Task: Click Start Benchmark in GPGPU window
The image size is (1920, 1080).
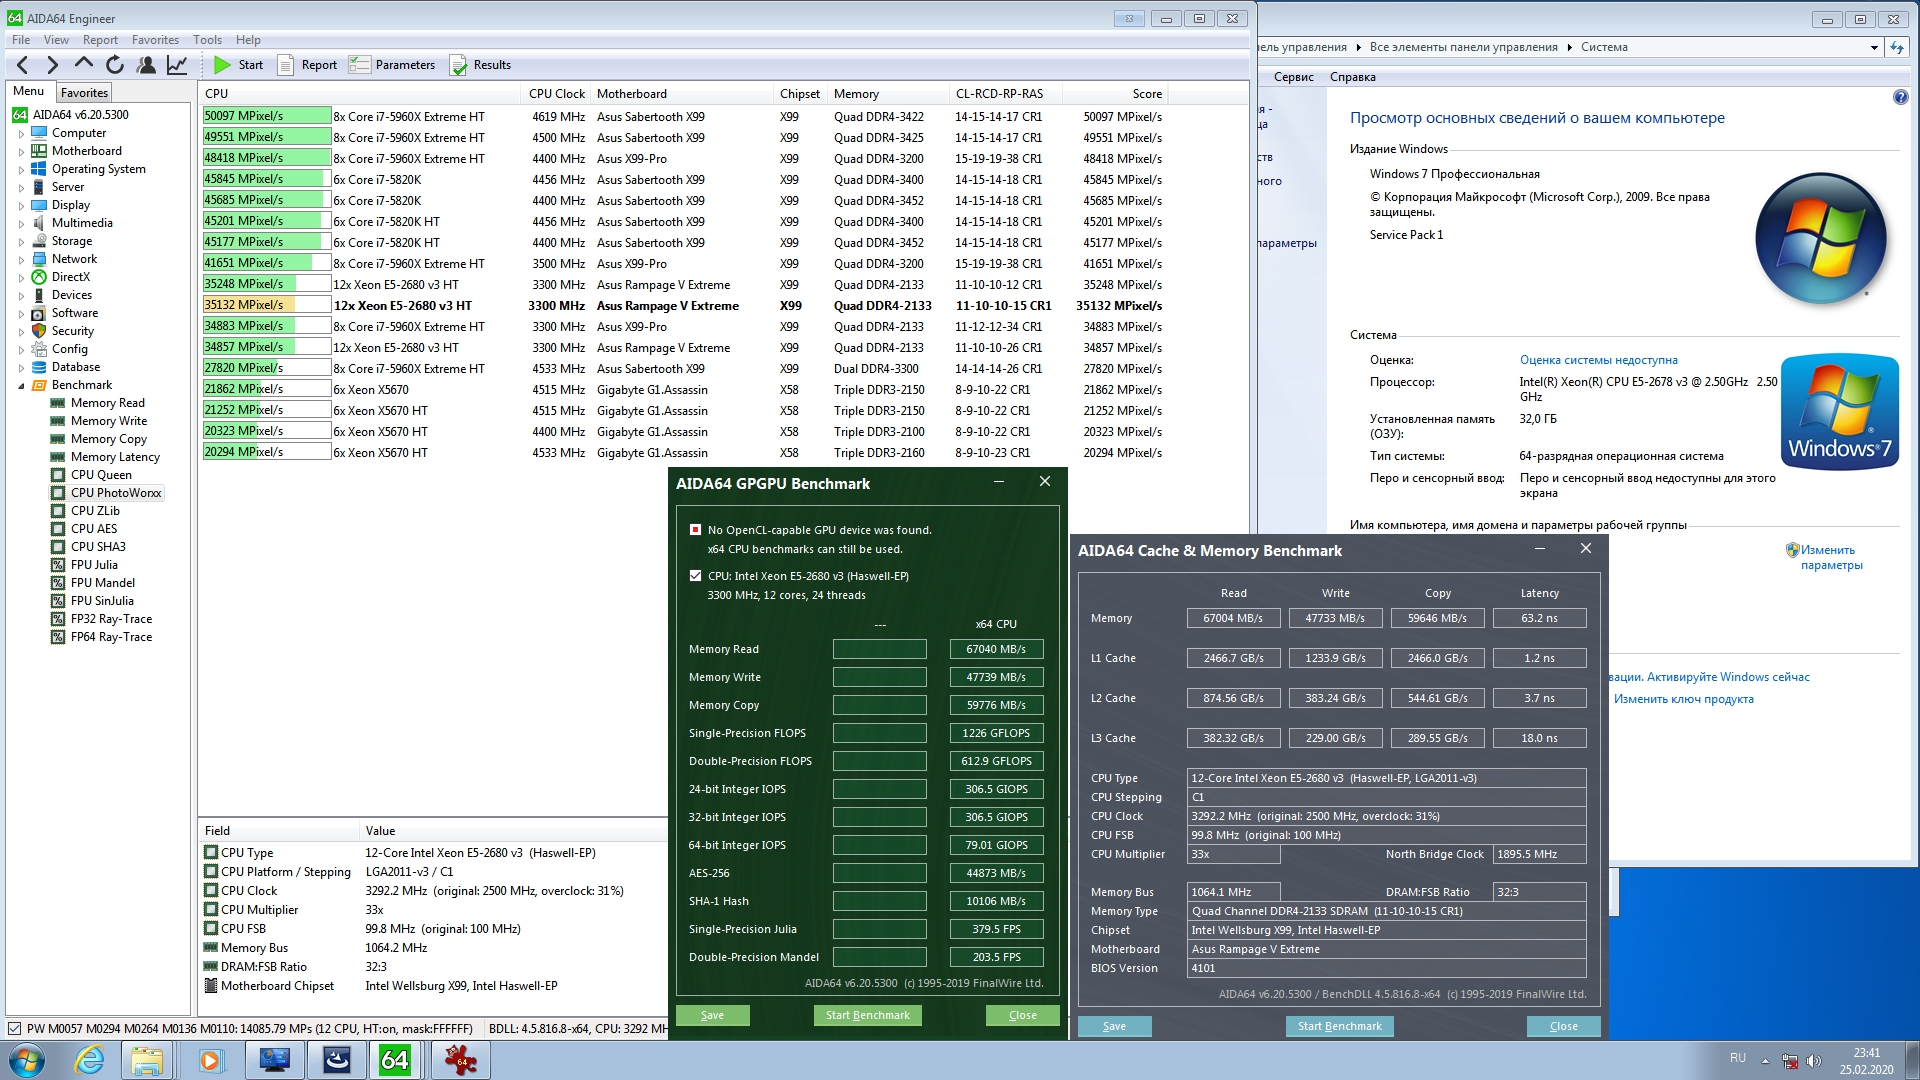Action: pos(867,1015)
